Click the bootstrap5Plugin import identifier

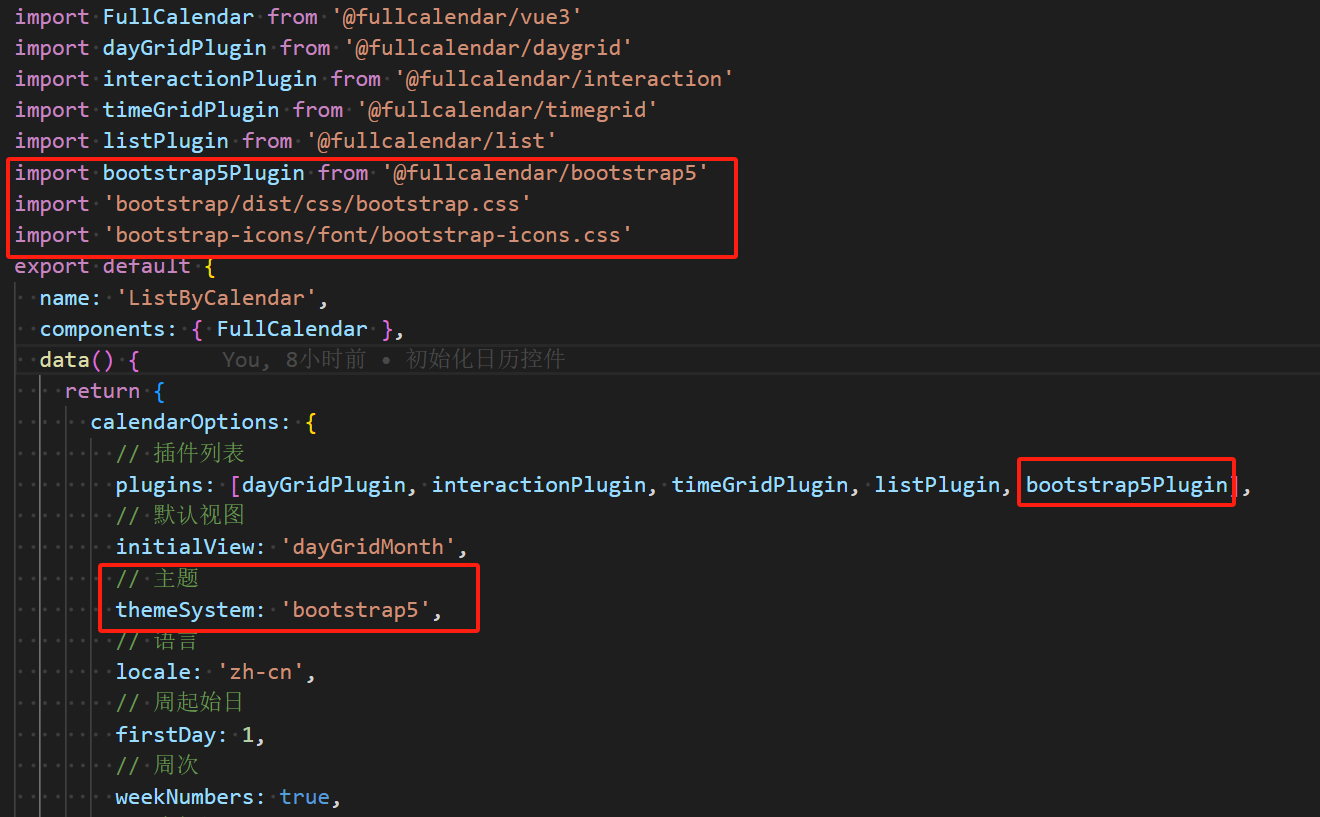[x=203, y=173]
